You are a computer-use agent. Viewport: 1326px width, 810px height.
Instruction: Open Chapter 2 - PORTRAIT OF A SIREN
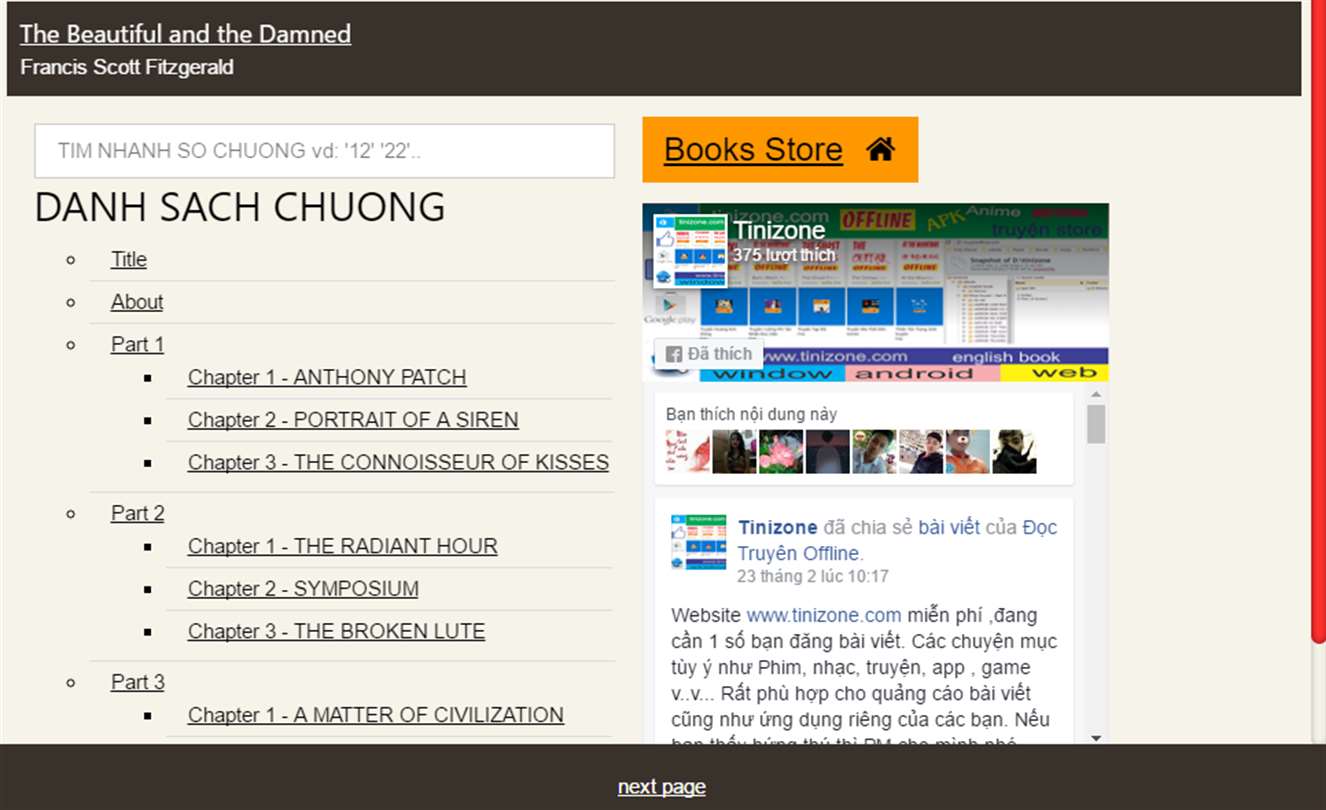353,420
